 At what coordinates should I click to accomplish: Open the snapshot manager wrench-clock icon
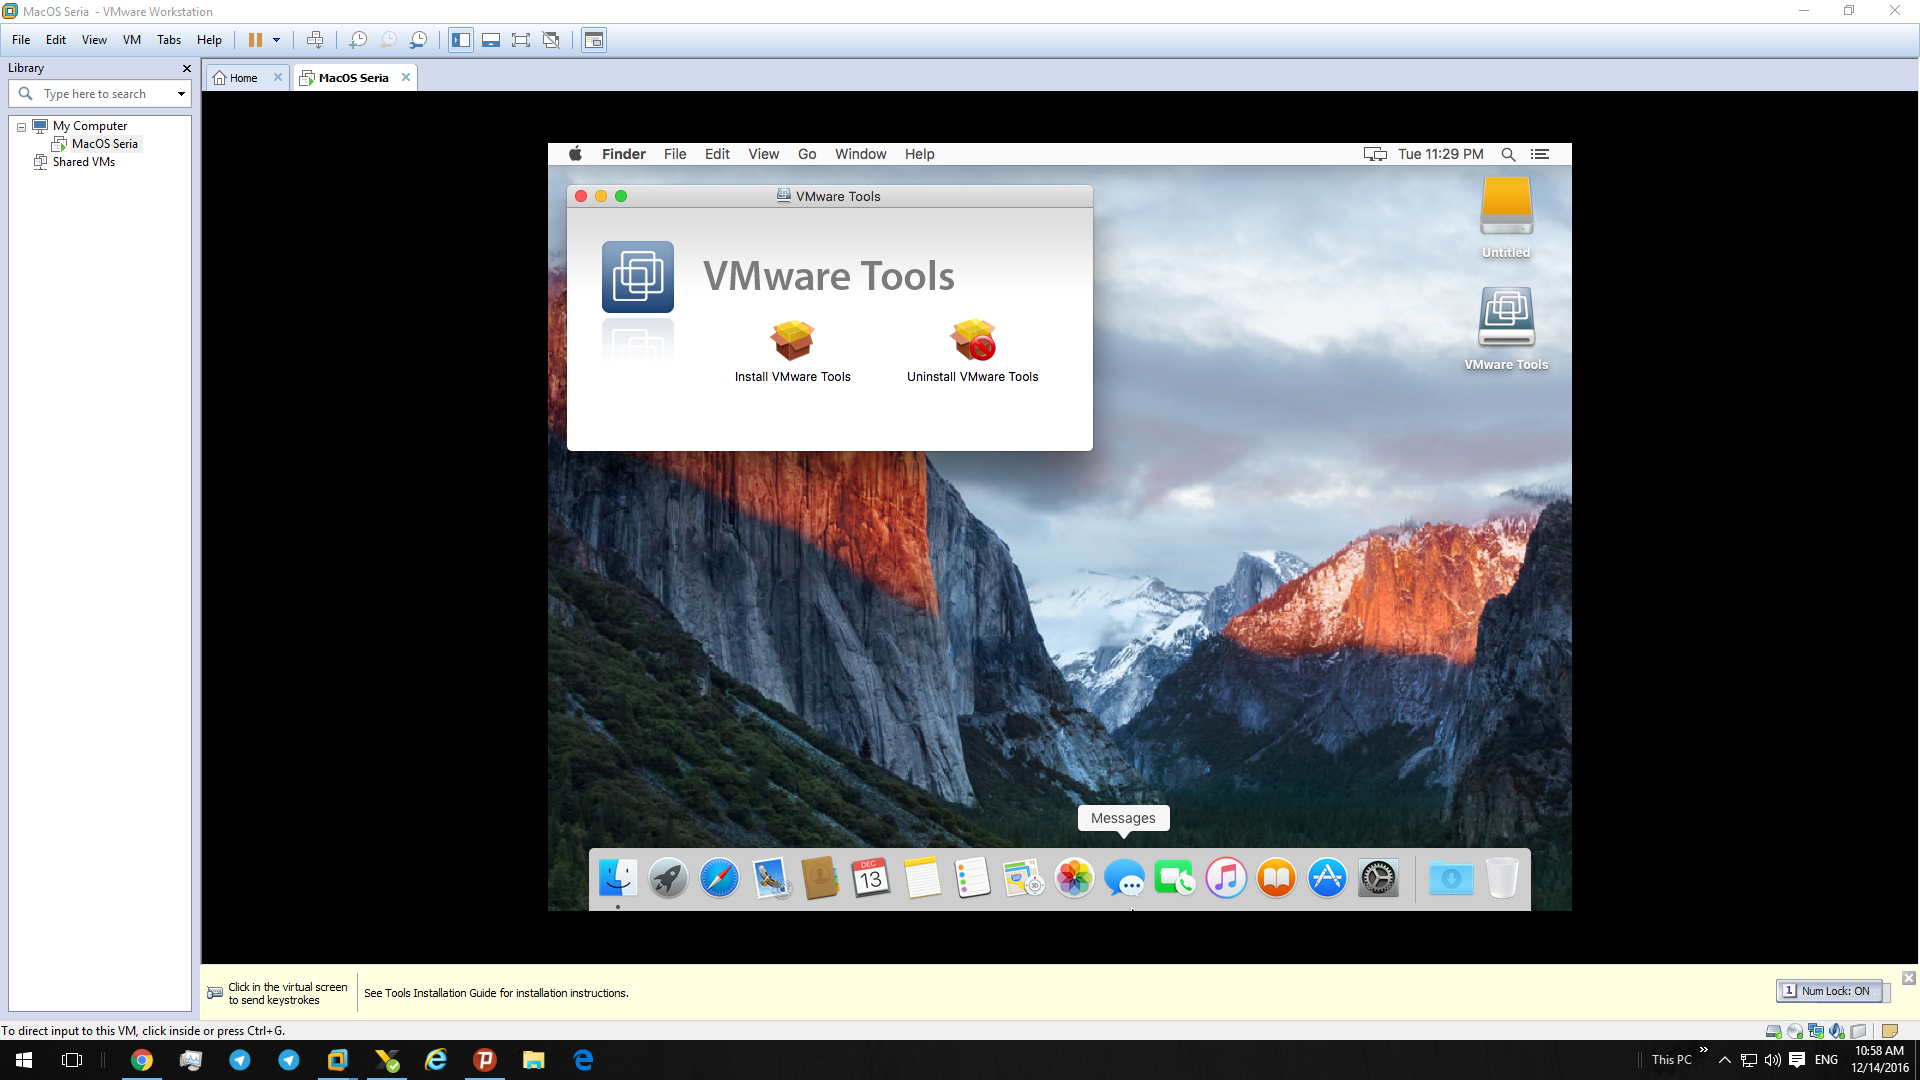coord(419,40)
